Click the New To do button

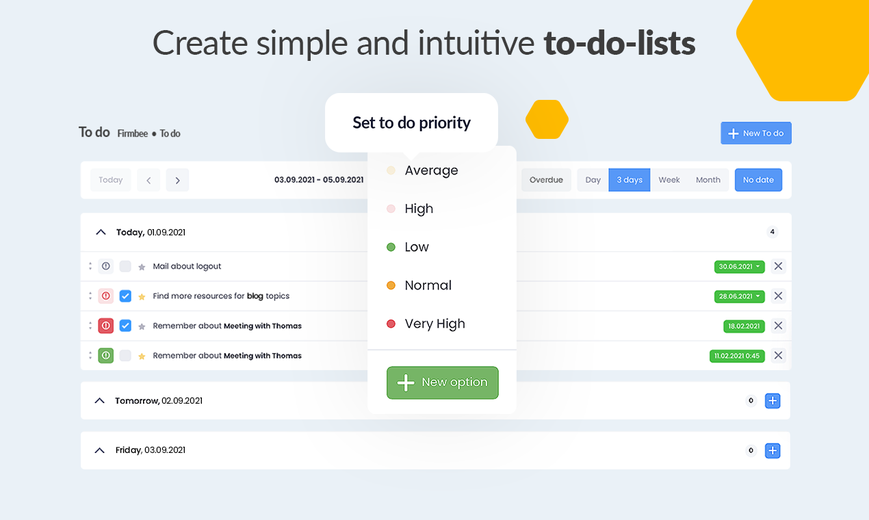pos(756,133)
